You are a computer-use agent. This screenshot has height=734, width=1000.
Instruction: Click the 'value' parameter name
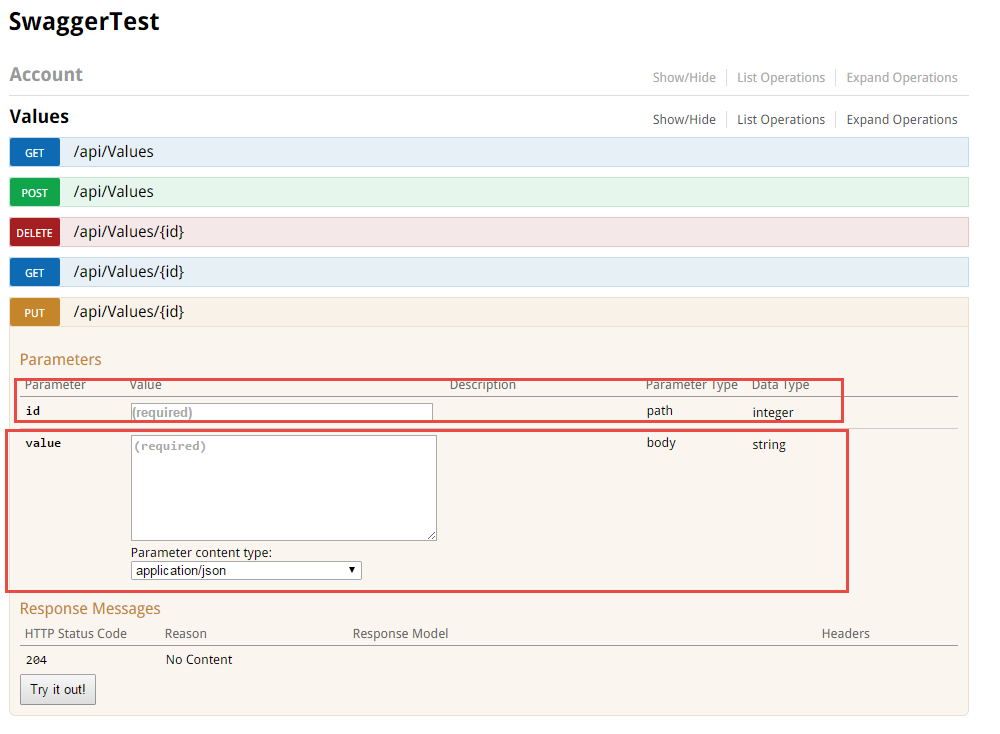(x=43, y=443)
